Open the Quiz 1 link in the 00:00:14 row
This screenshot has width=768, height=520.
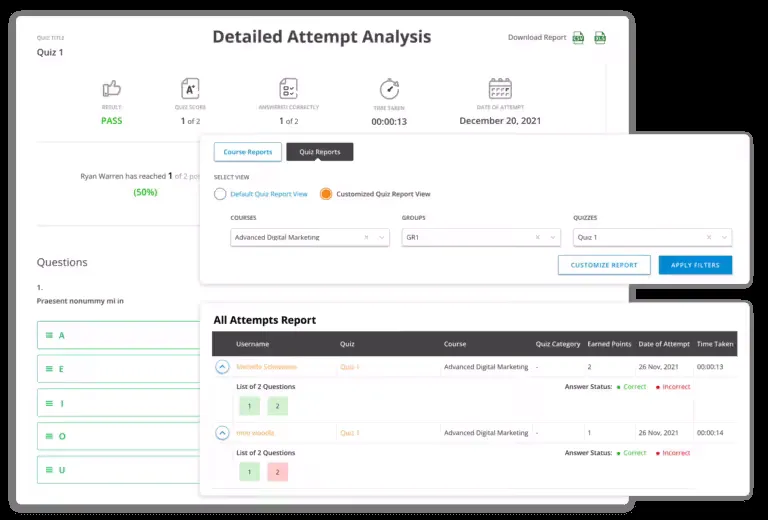click(x=350, y=433)
